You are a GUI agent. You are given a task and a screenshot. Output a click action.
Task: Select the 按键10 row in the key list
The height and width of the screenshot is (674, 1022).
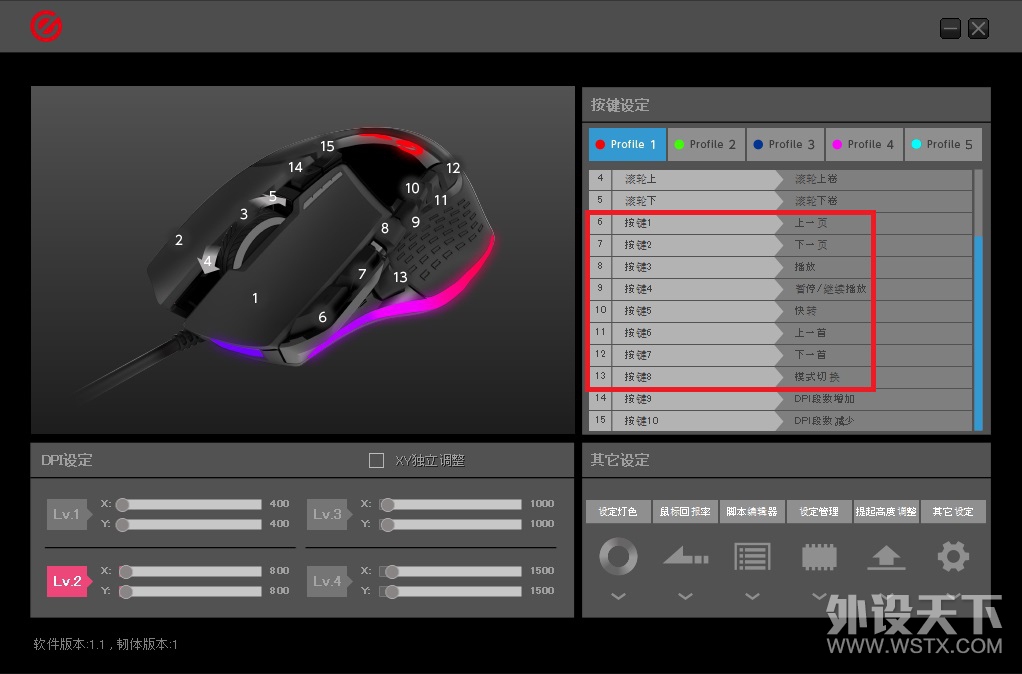780,420
